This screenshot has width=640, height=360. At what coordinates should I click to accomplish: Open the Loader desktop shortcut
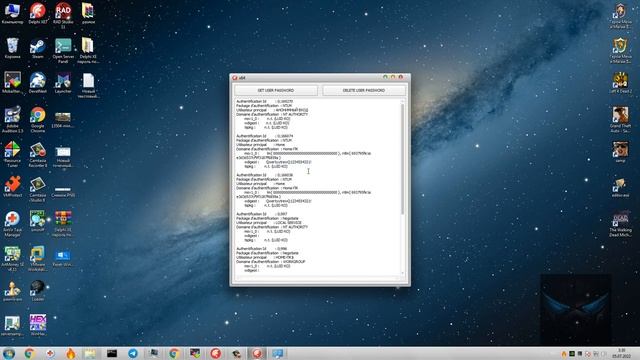pyautogui.click(x=38, y=291)
